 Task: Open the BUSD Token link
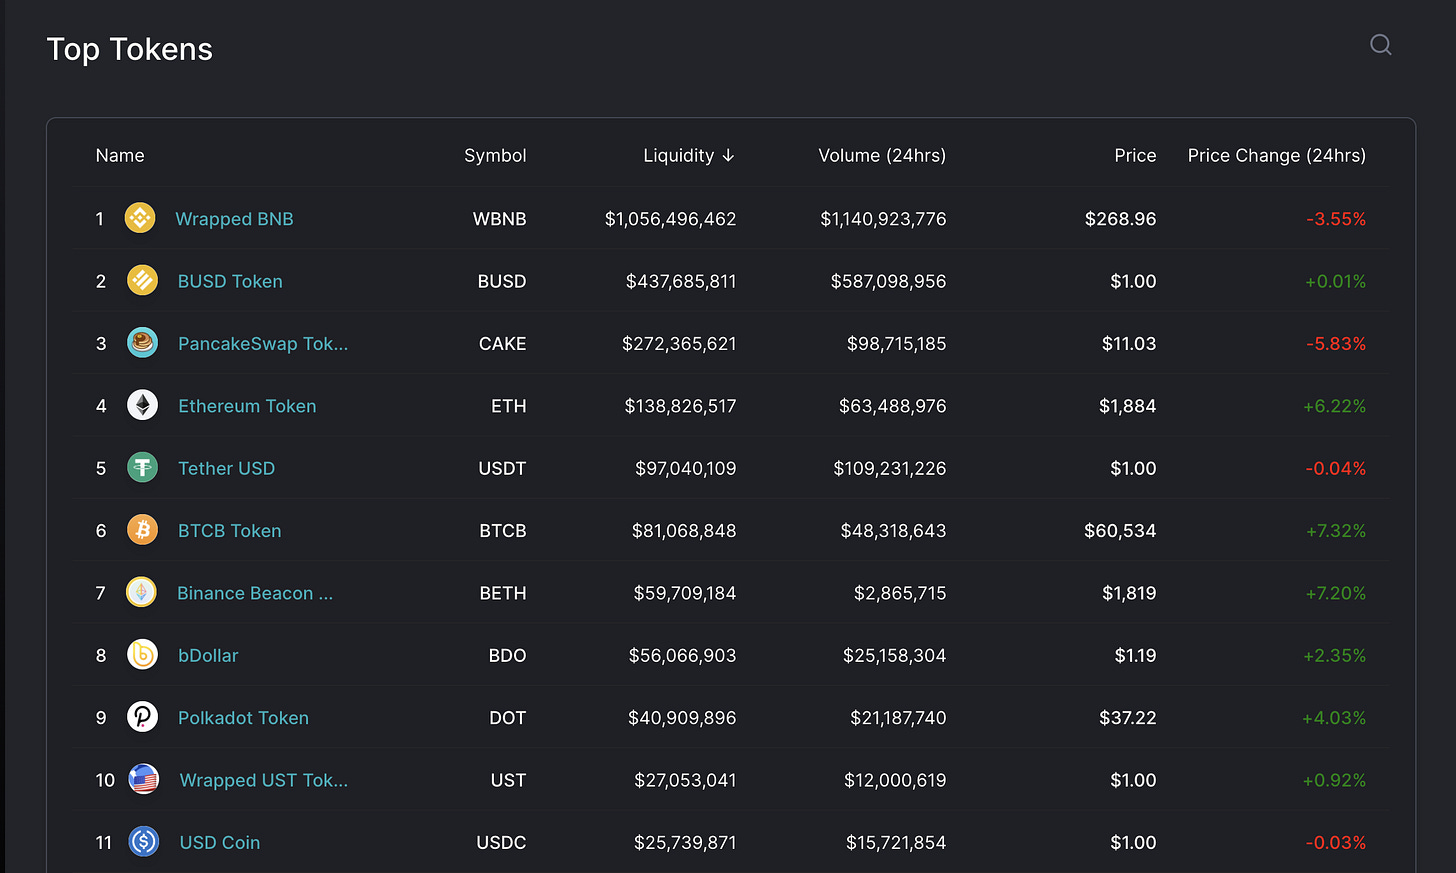click(230, 281)
